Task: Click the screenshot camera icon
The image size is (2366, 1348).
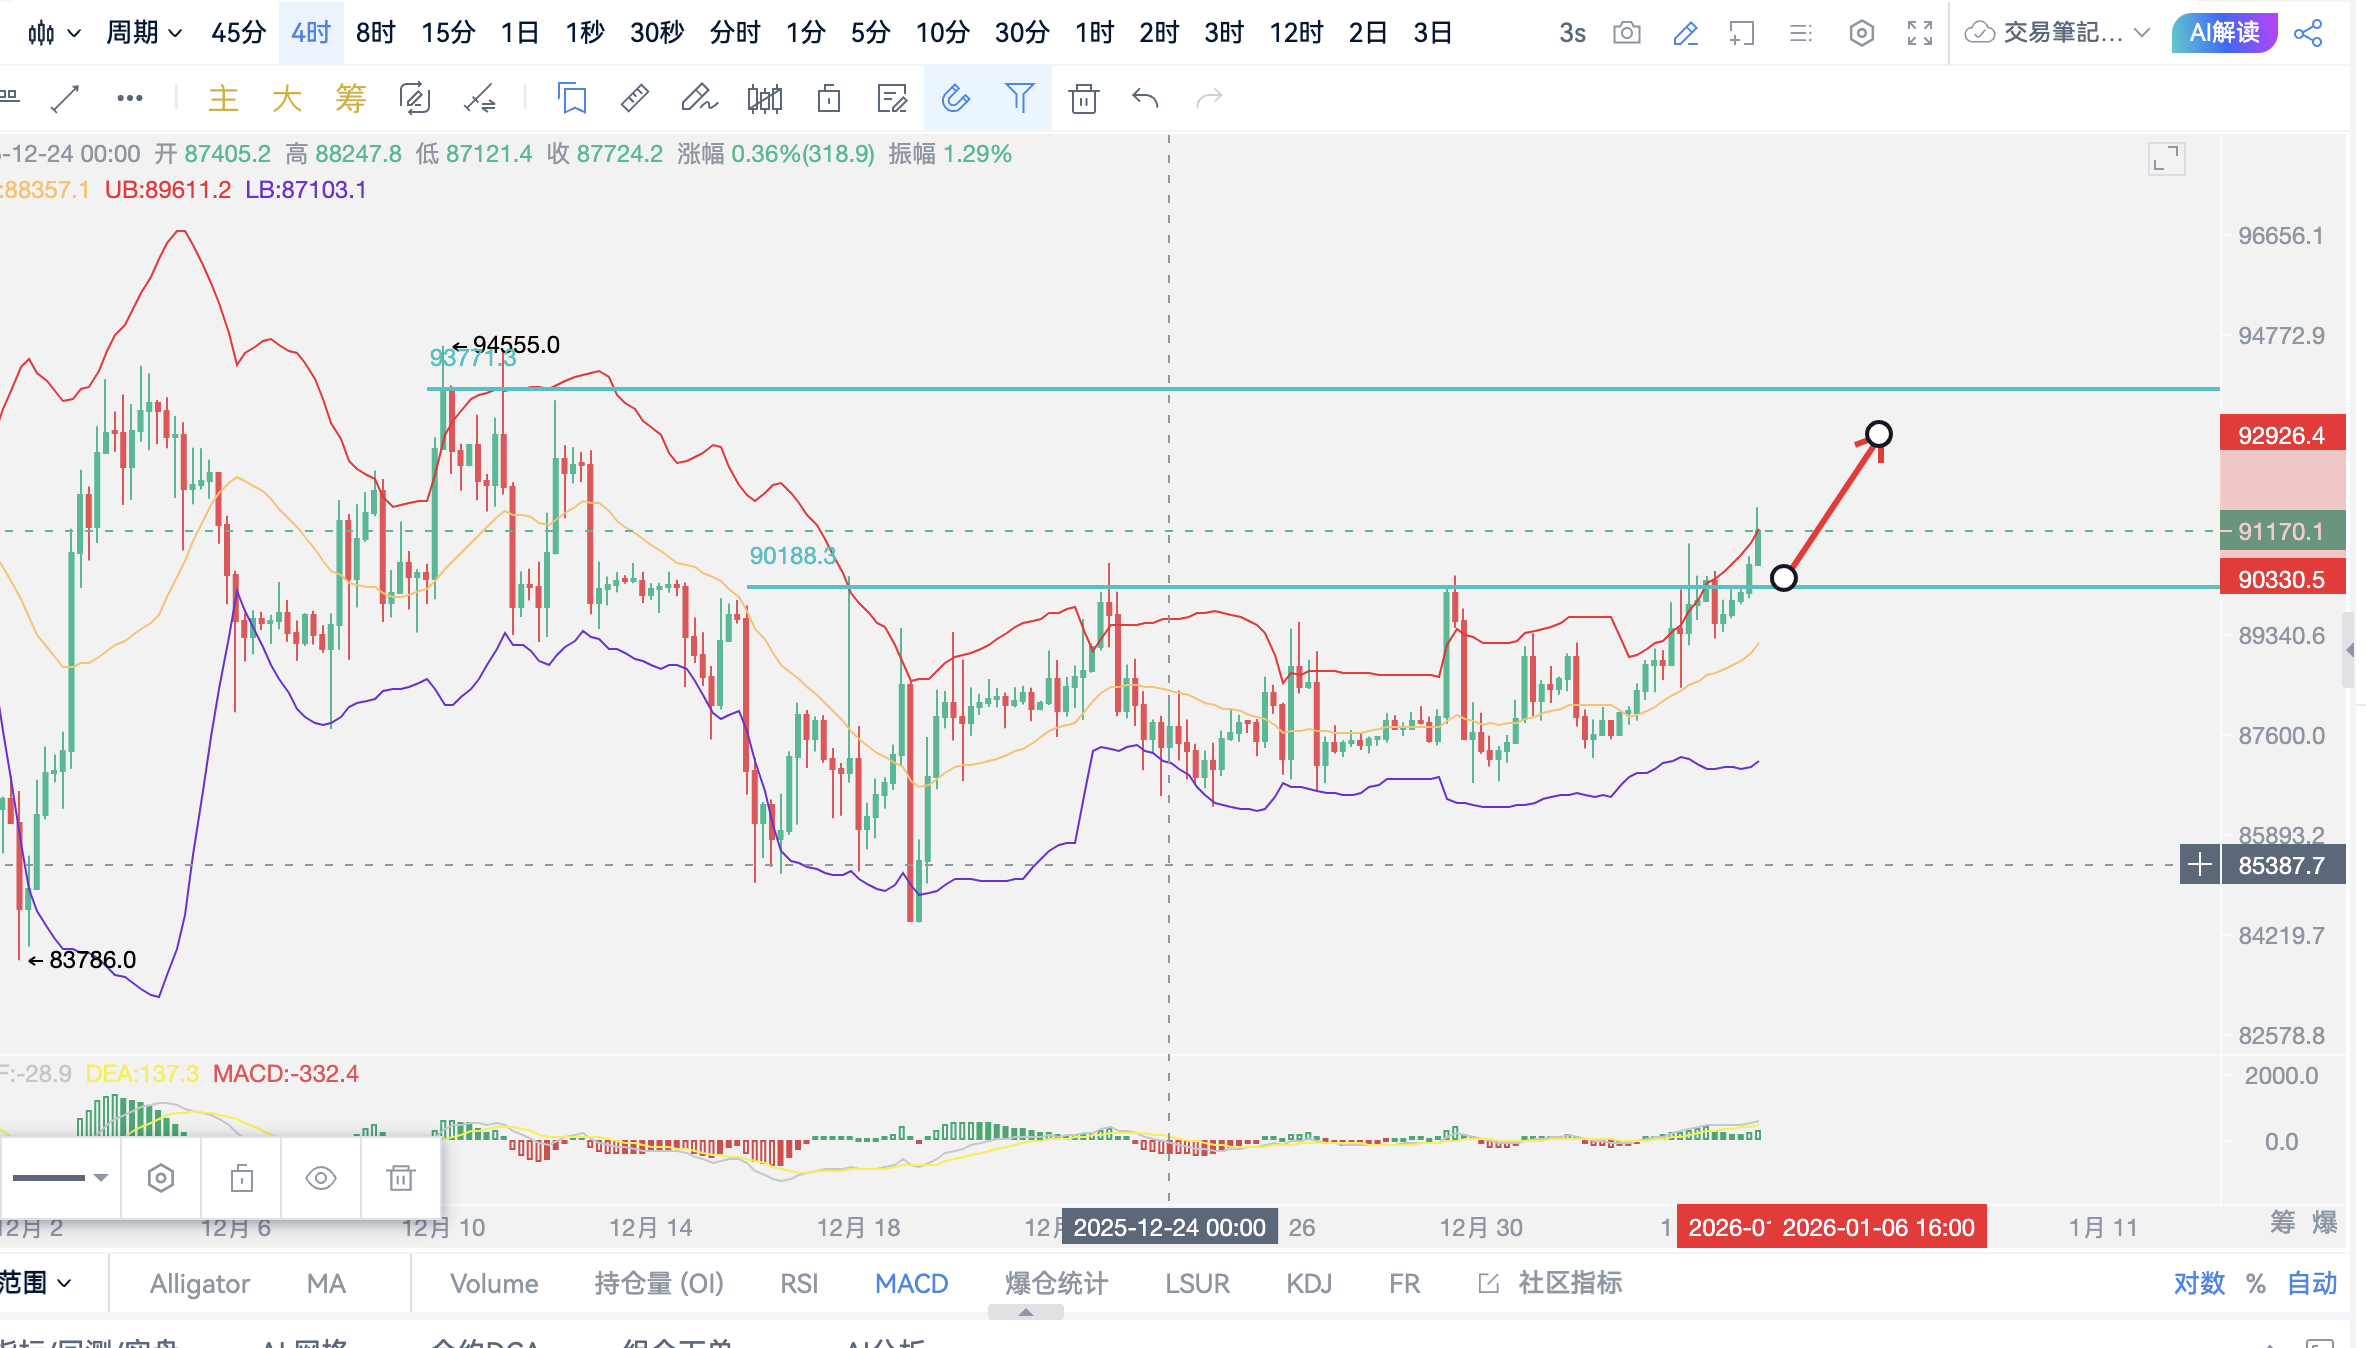Action: (x=1626, y=33)
